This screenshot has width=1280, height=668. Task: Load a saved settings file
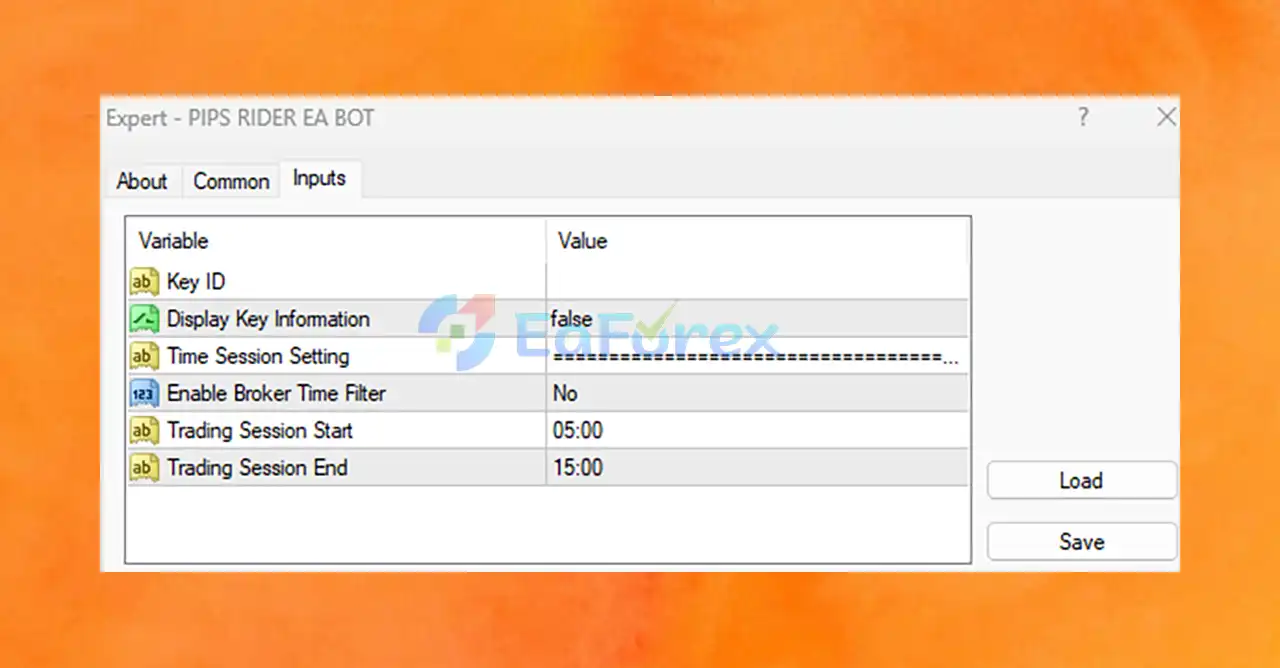(x=1082, y=480)
